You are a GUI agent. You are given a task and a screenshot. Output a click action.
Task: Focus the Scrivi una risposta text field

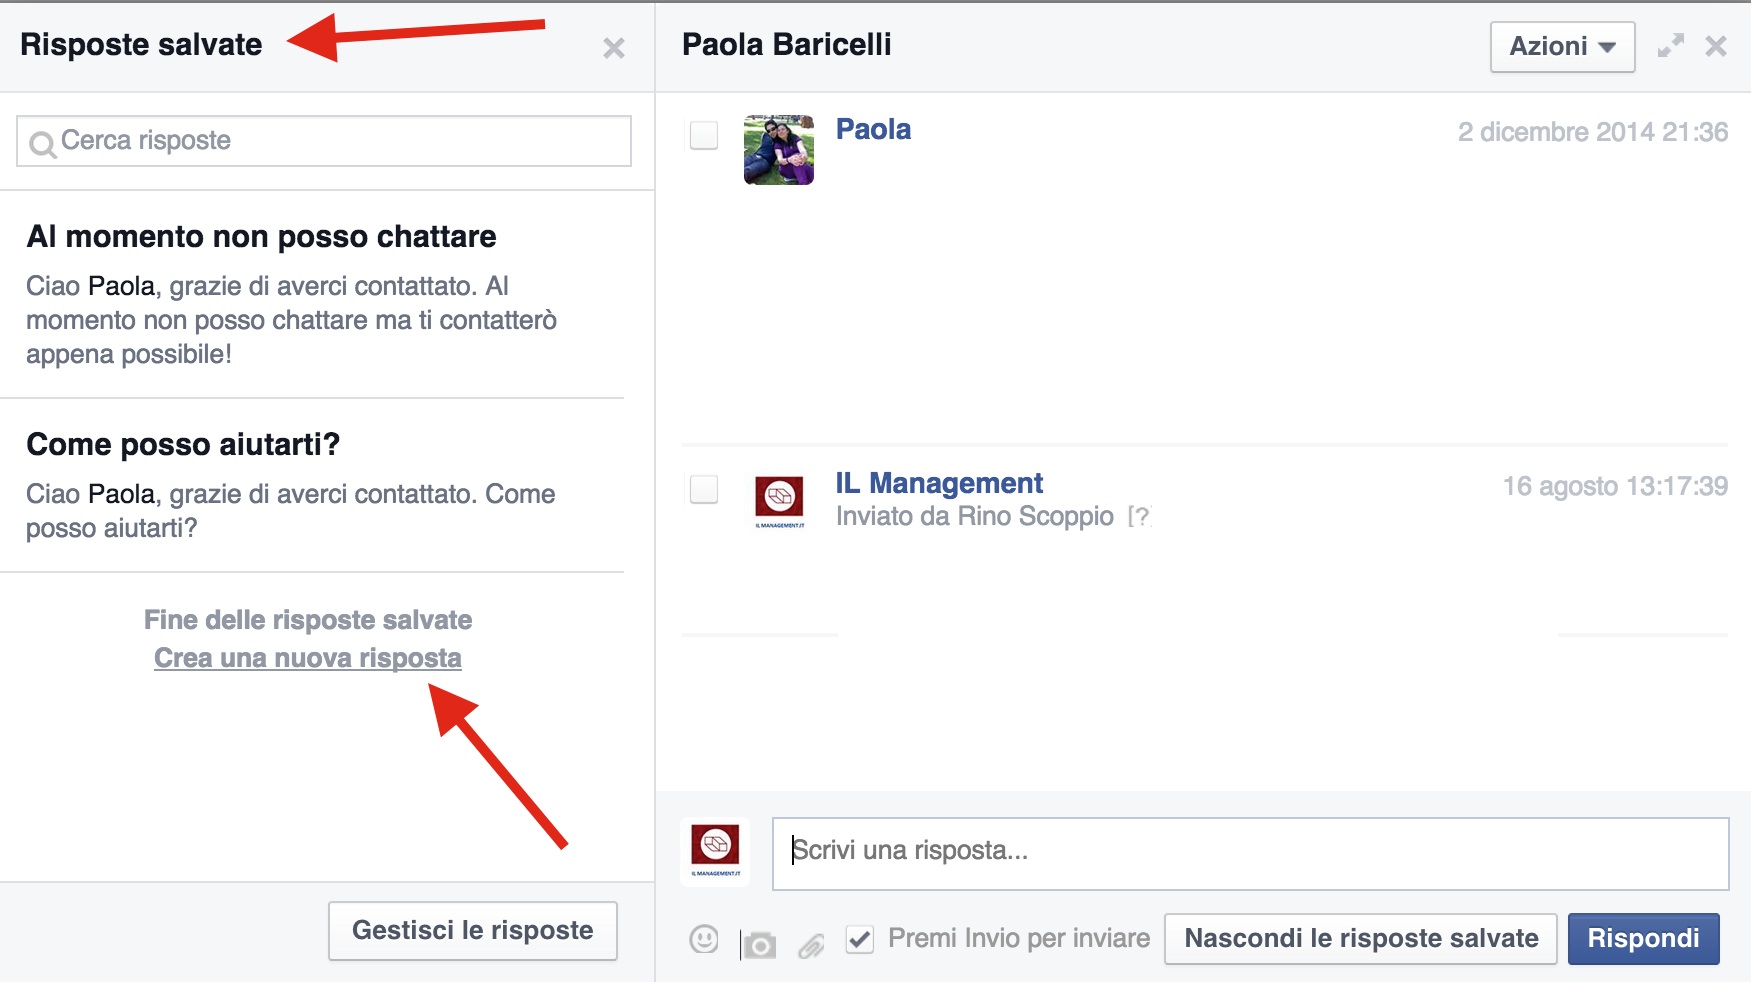1250,853
